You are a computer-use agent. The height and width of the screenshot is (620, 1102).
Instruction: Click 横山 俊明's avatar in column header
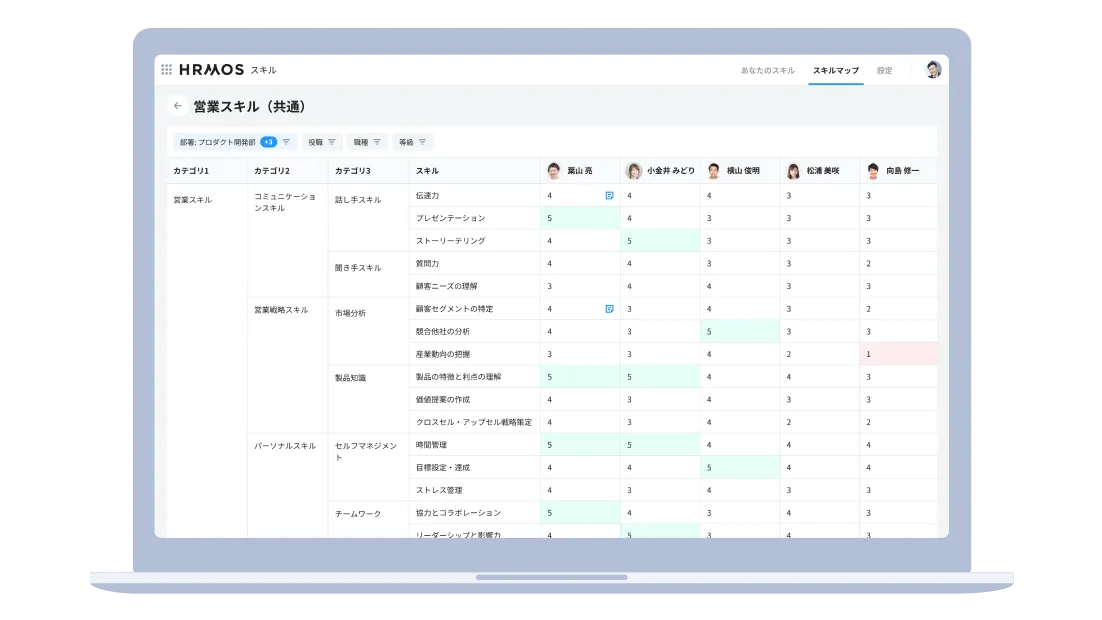tap(713, 171)
